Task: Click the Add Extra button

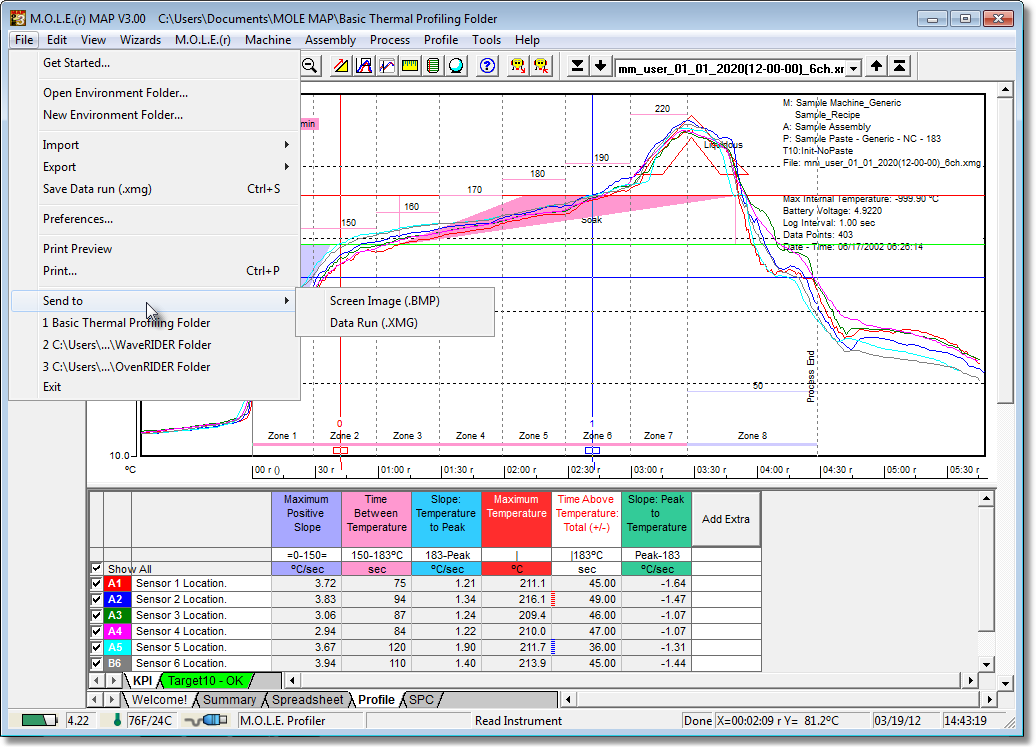Action: (725, 519)
